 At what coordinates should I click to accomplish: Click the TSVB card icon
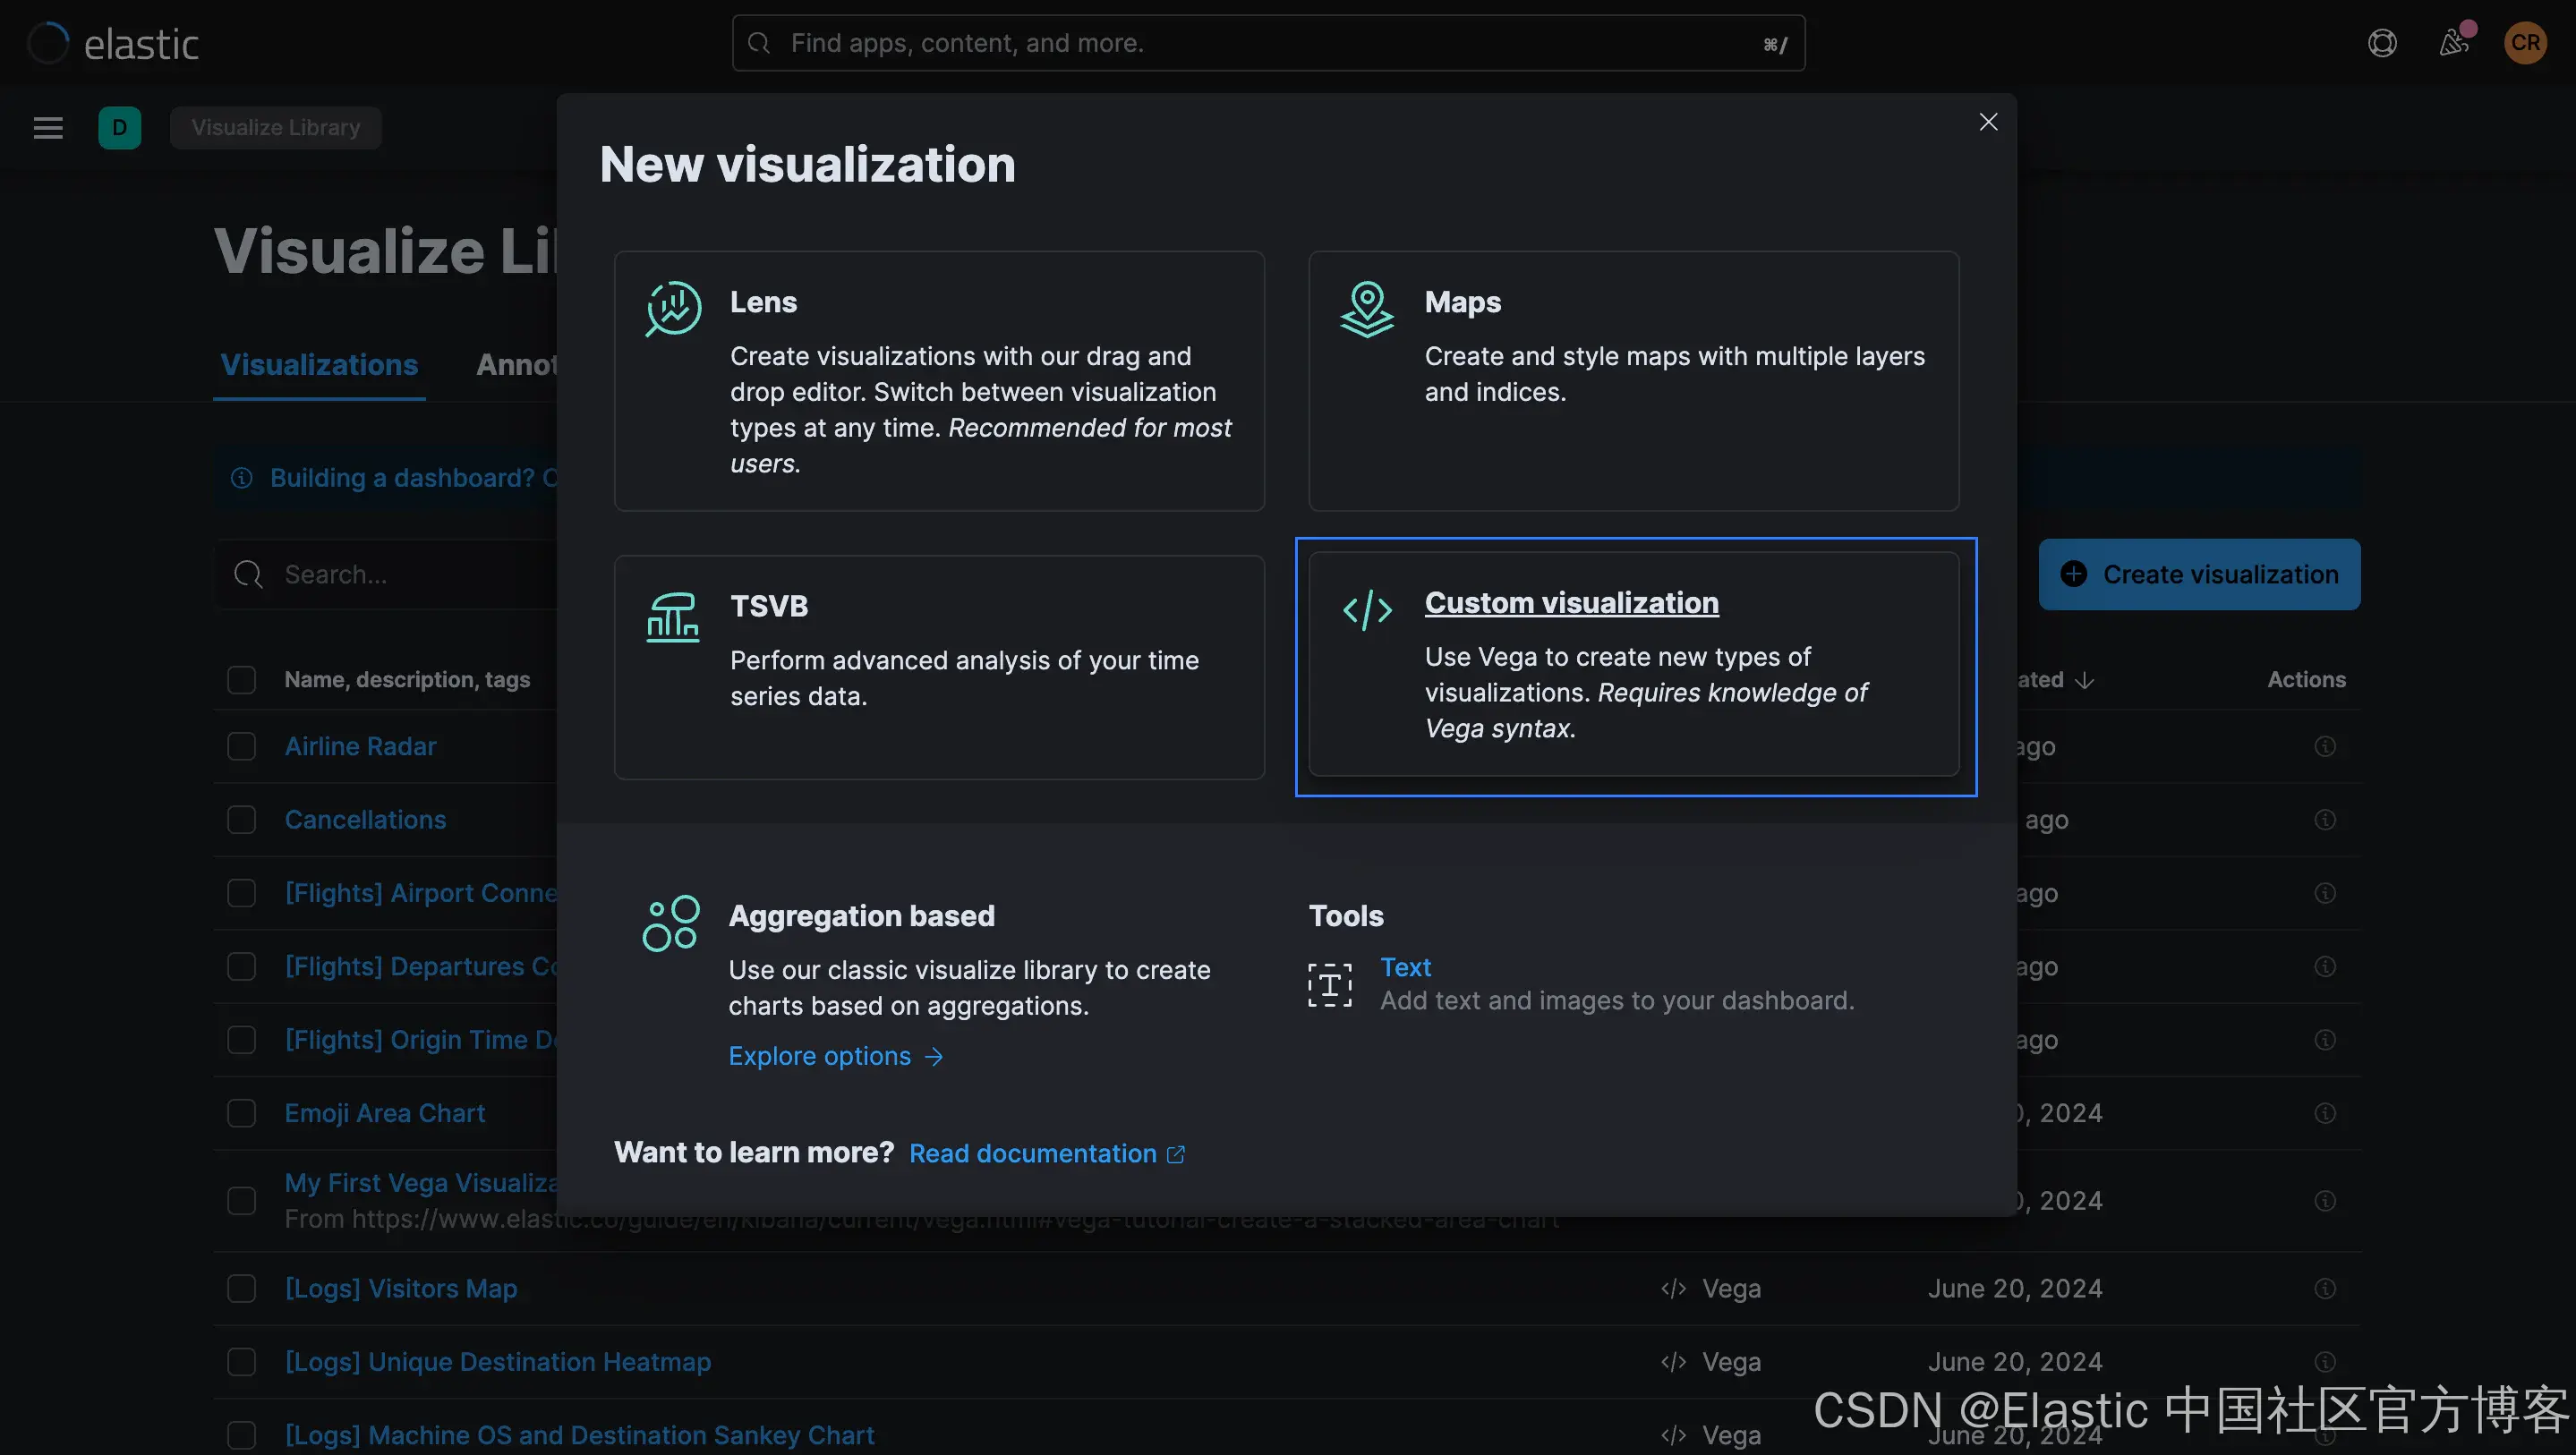(x=673, y=617)
